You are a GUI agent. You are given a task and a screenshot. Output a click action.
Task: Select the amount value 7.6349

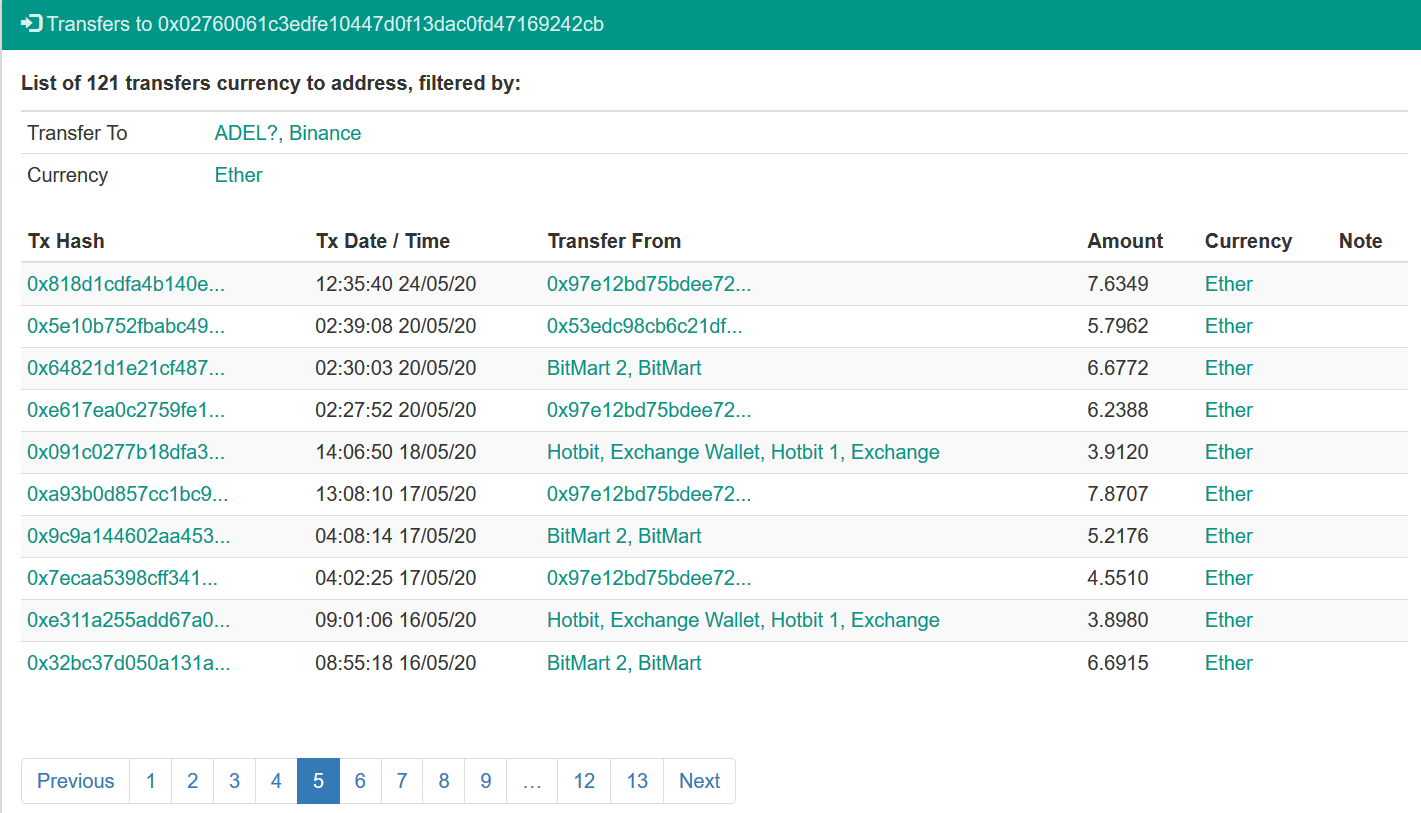[1118, 284]
